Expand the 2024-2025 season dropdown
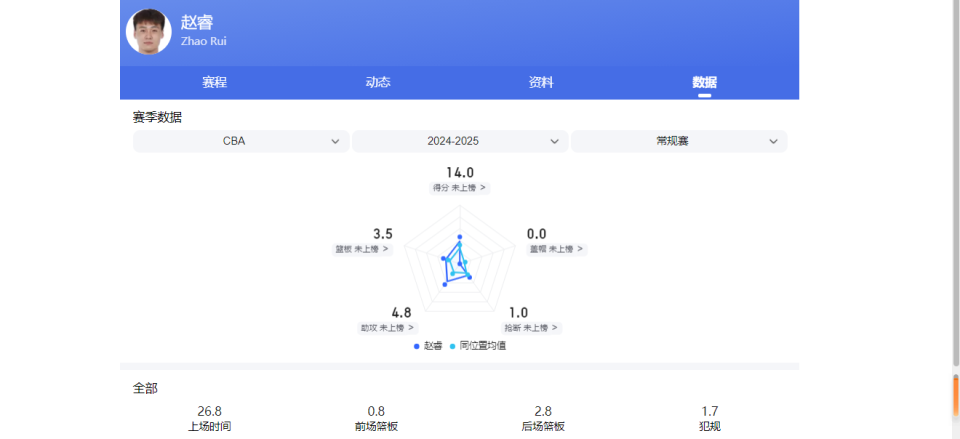 click(460, 141)
